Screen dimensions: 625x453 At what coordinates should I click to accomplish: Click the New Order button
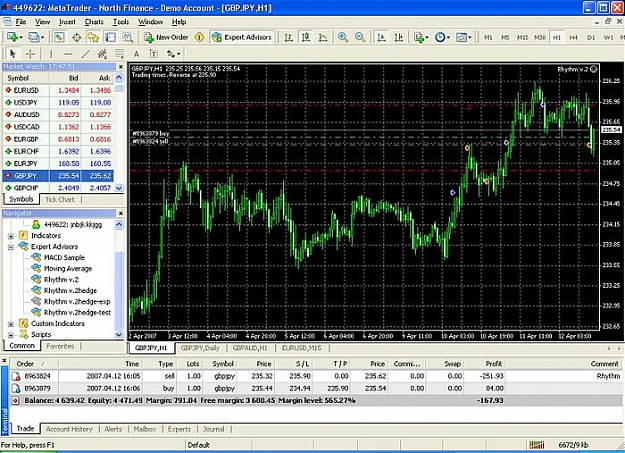point(166,37)
